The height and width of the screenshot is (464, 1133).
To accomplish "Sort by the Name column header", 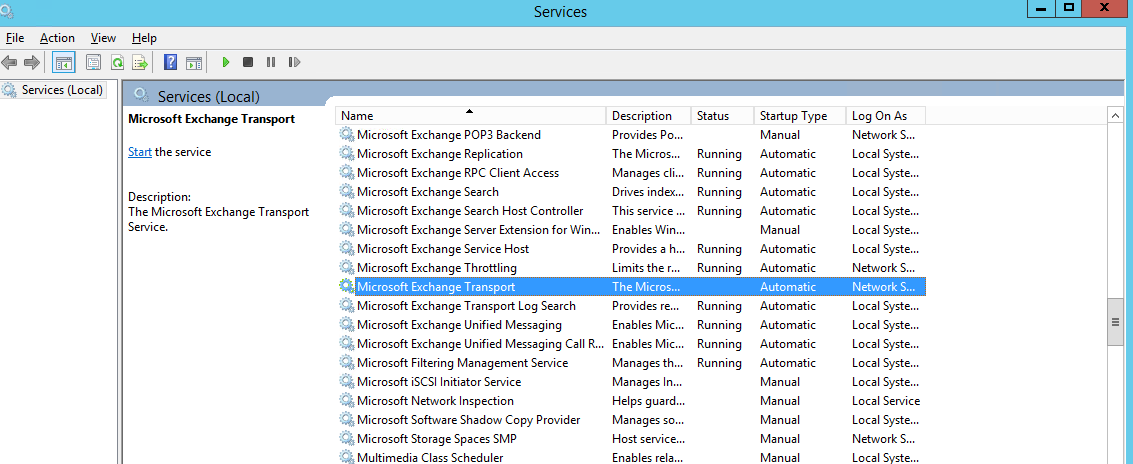I will click(470, 116).
